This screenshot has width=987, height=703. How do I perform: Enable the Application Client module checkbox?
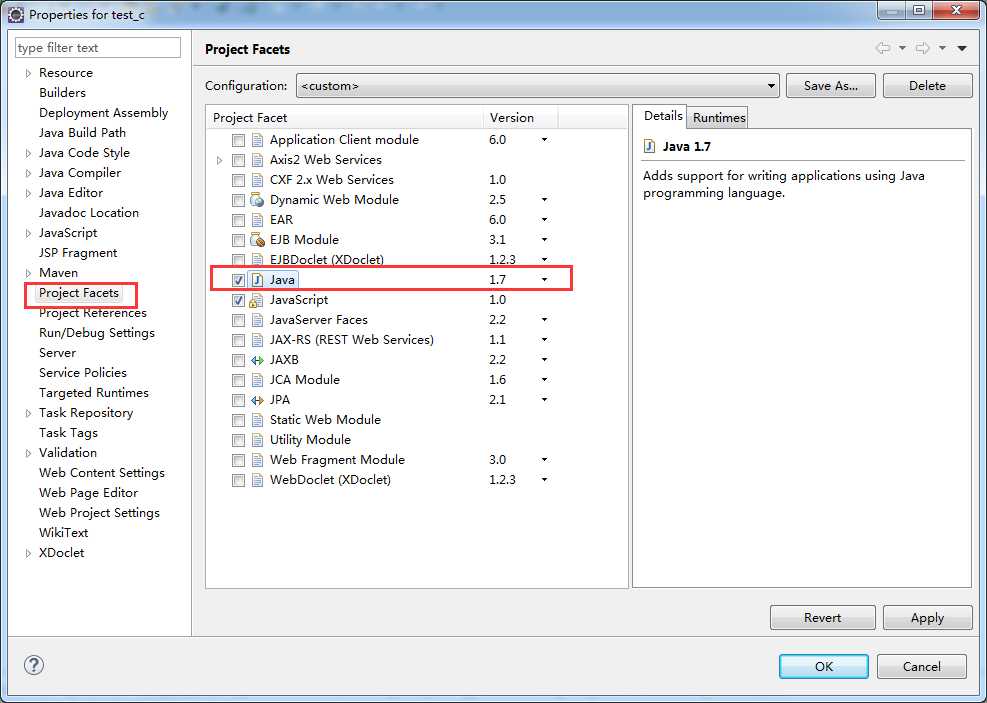(x=238, y=140)
